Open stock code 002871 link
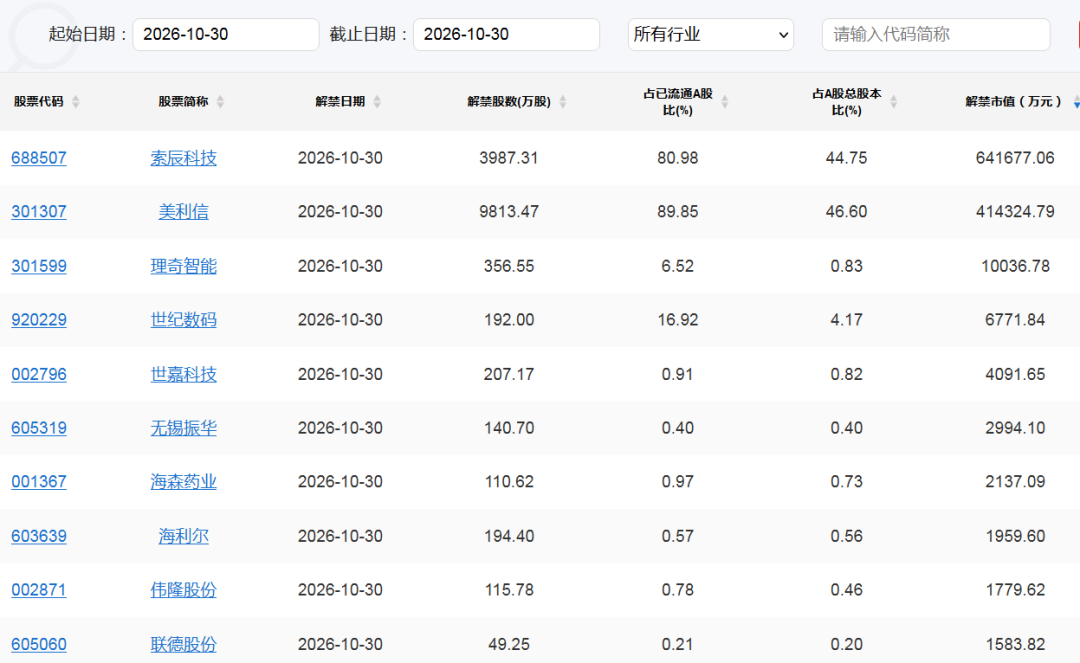This screenshot has width=1080, height=663. click(x=39, y=589)
